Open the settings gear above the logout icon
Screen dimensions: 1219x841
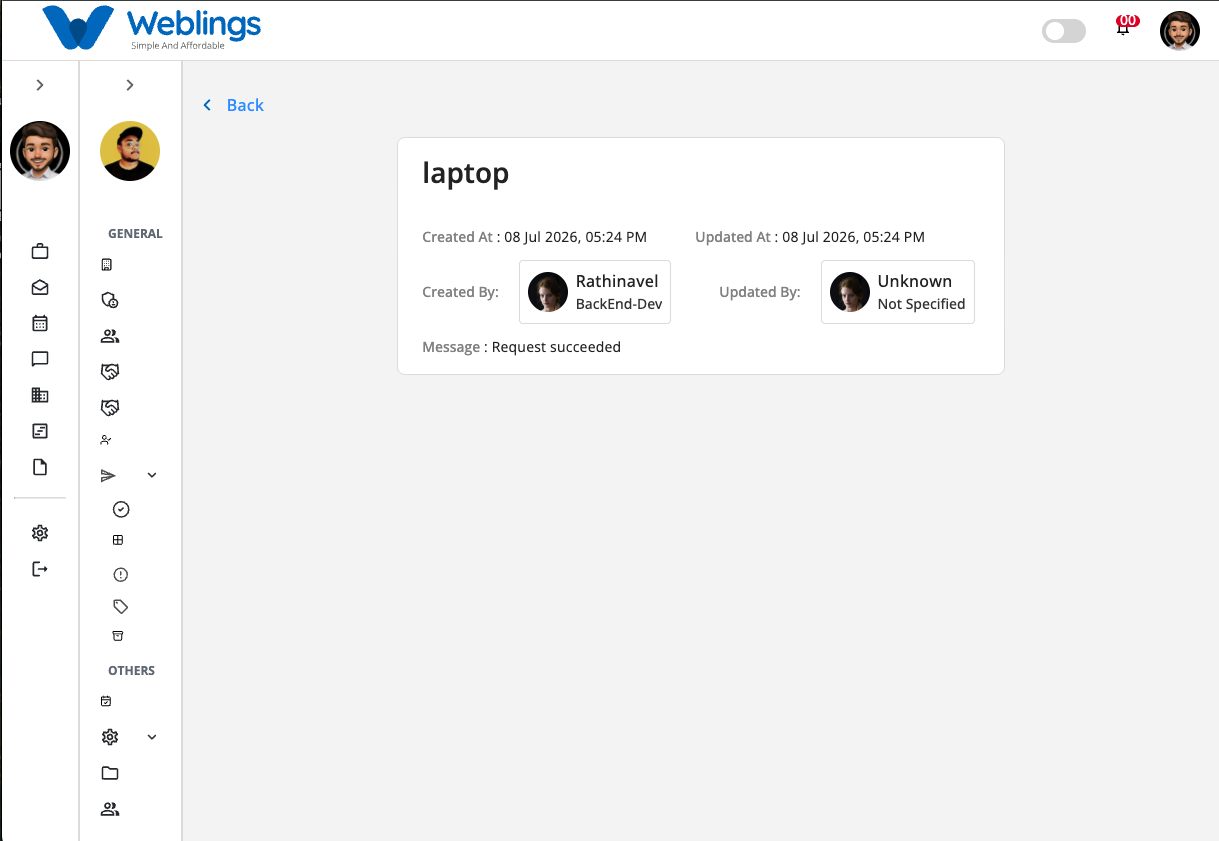point(40,533)
